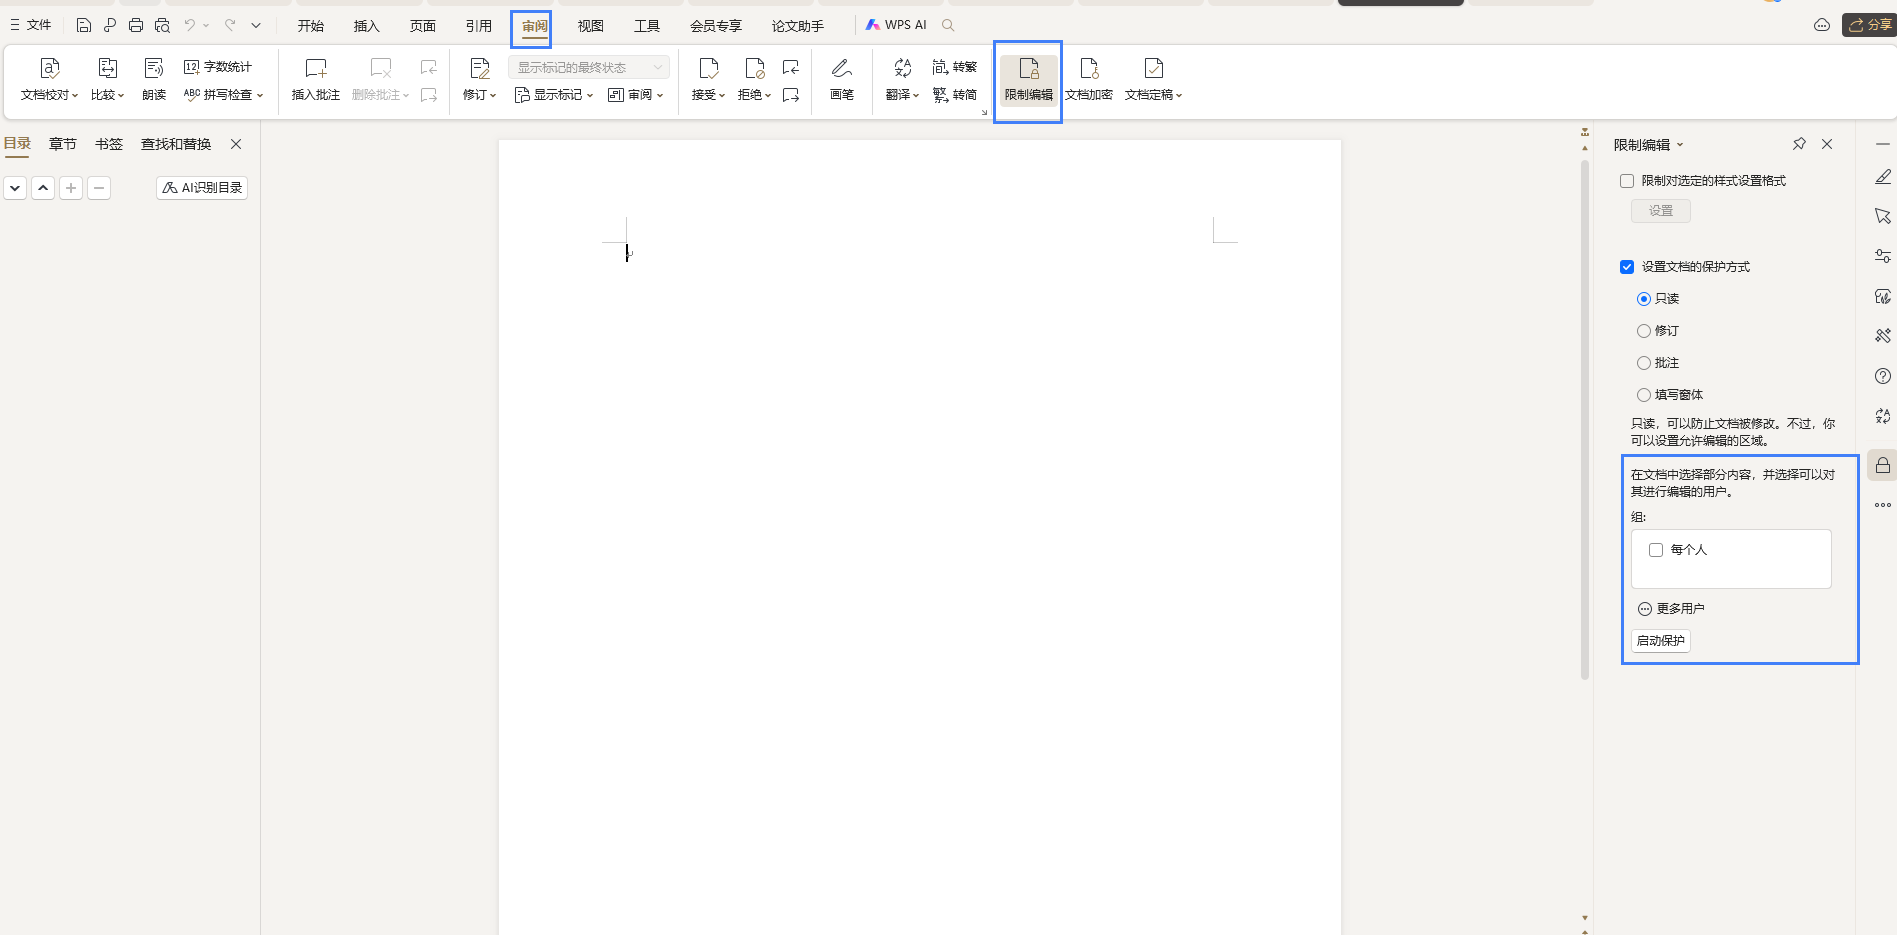Uncheck 设置文档的保护方式
Image resolution: width=1897 pixels, height=935 pixels.
1627,267
